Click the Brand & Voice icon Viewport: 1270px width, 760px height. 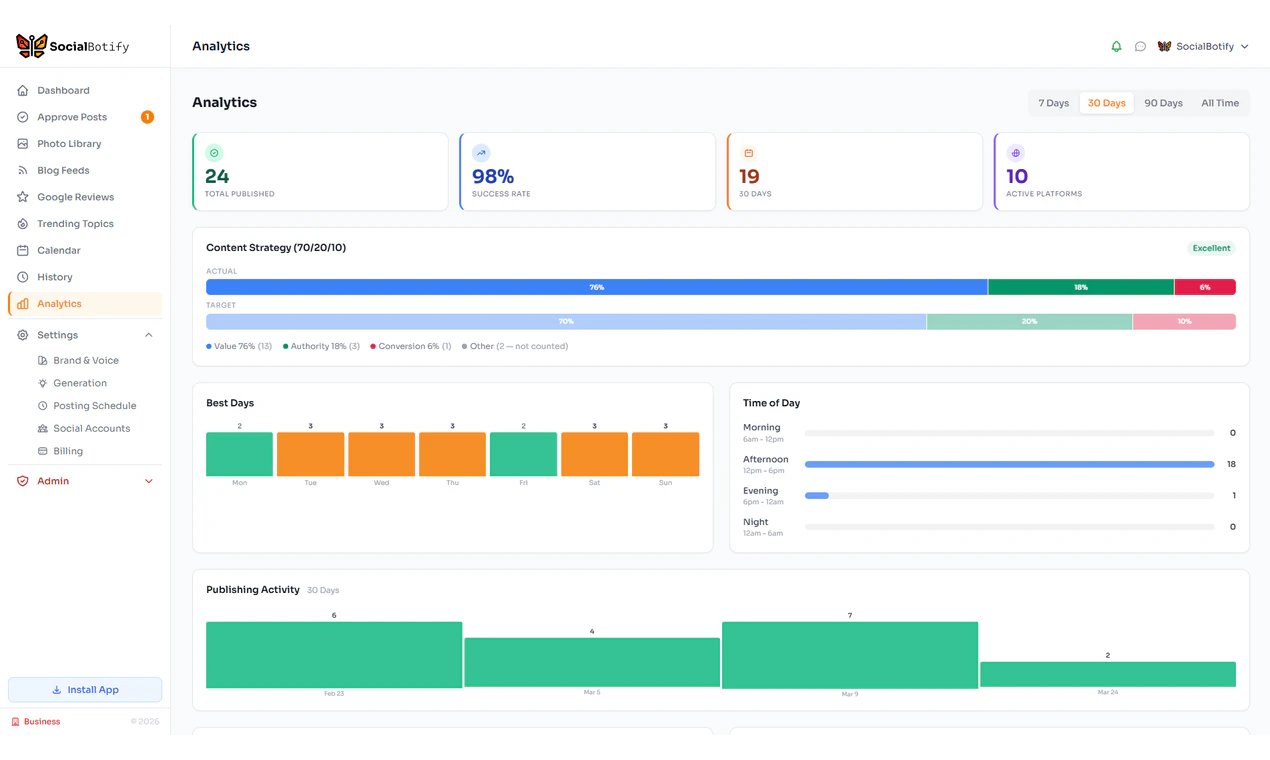42,360
